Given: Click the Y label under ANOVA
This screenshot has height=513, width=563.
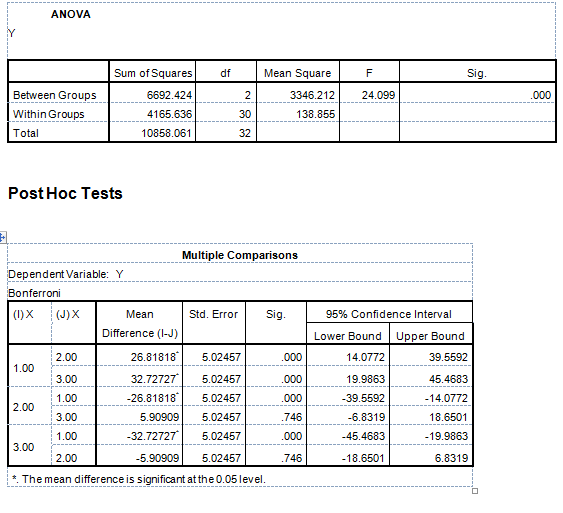Looking at the screenshot, I should [x=12, y=33].
